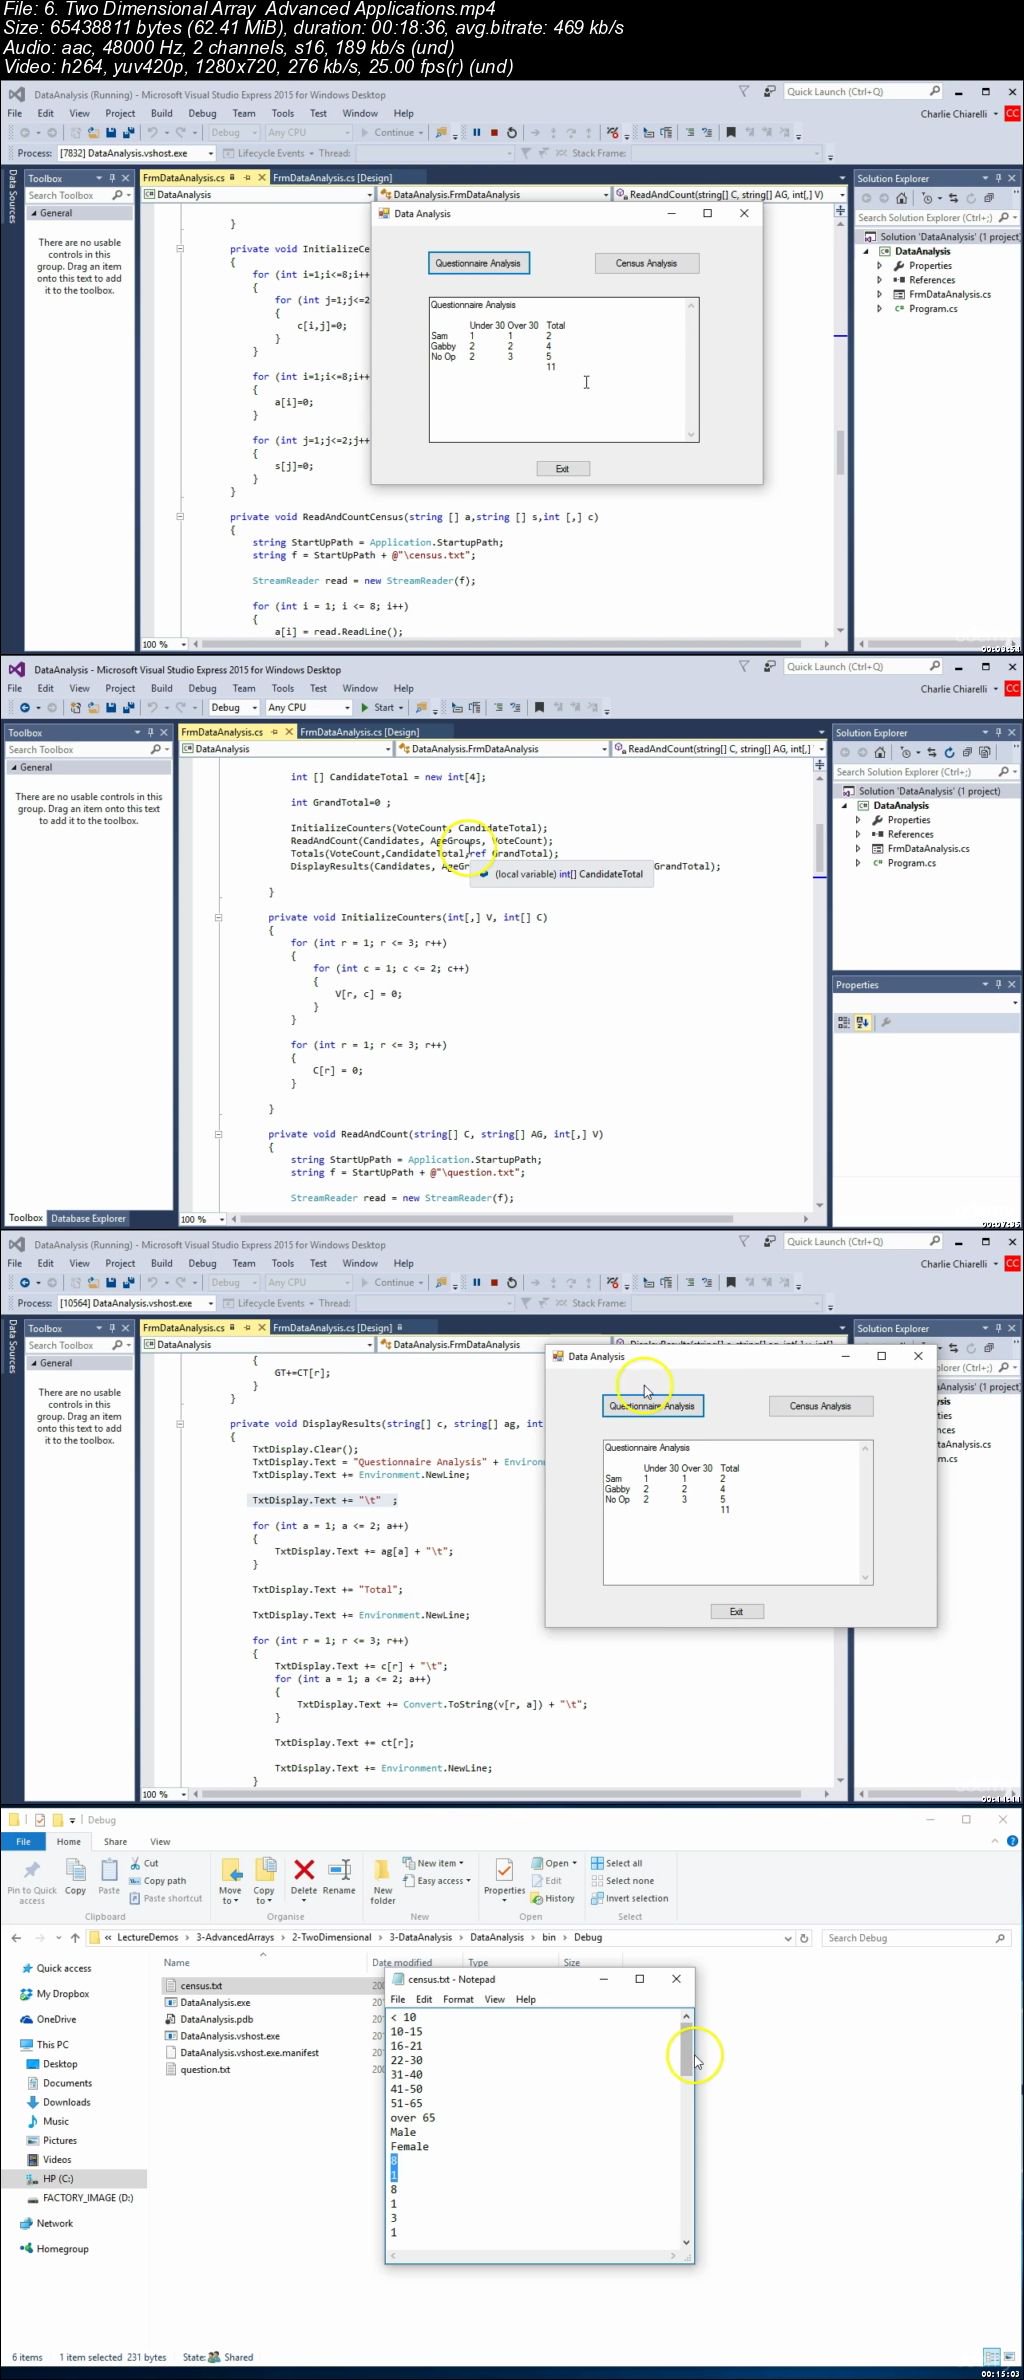Viewport: 1024px width, 2380px height.
Task: Toggle auto-hide pin on the Properties panel
Action: [x=998, y=985]
